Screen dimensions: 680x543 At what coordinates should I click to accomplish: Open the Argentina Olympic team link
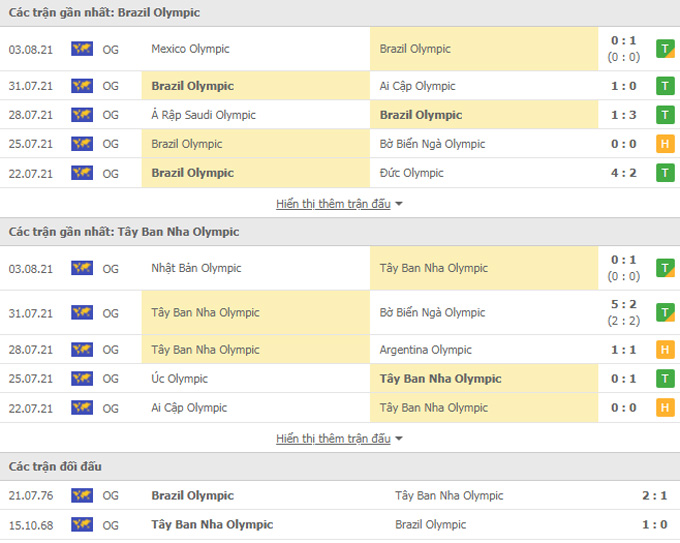click(x=426, y=350)
